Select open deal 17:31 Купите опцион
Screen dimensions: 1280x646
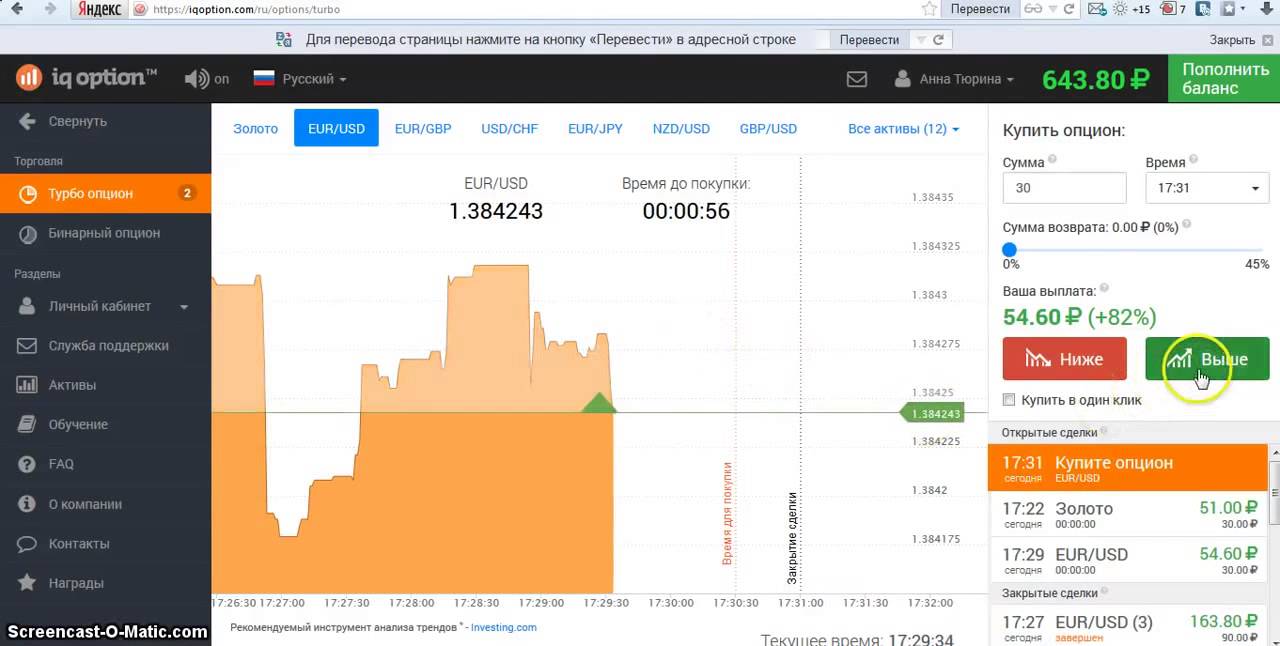[x=1130, y=468]
